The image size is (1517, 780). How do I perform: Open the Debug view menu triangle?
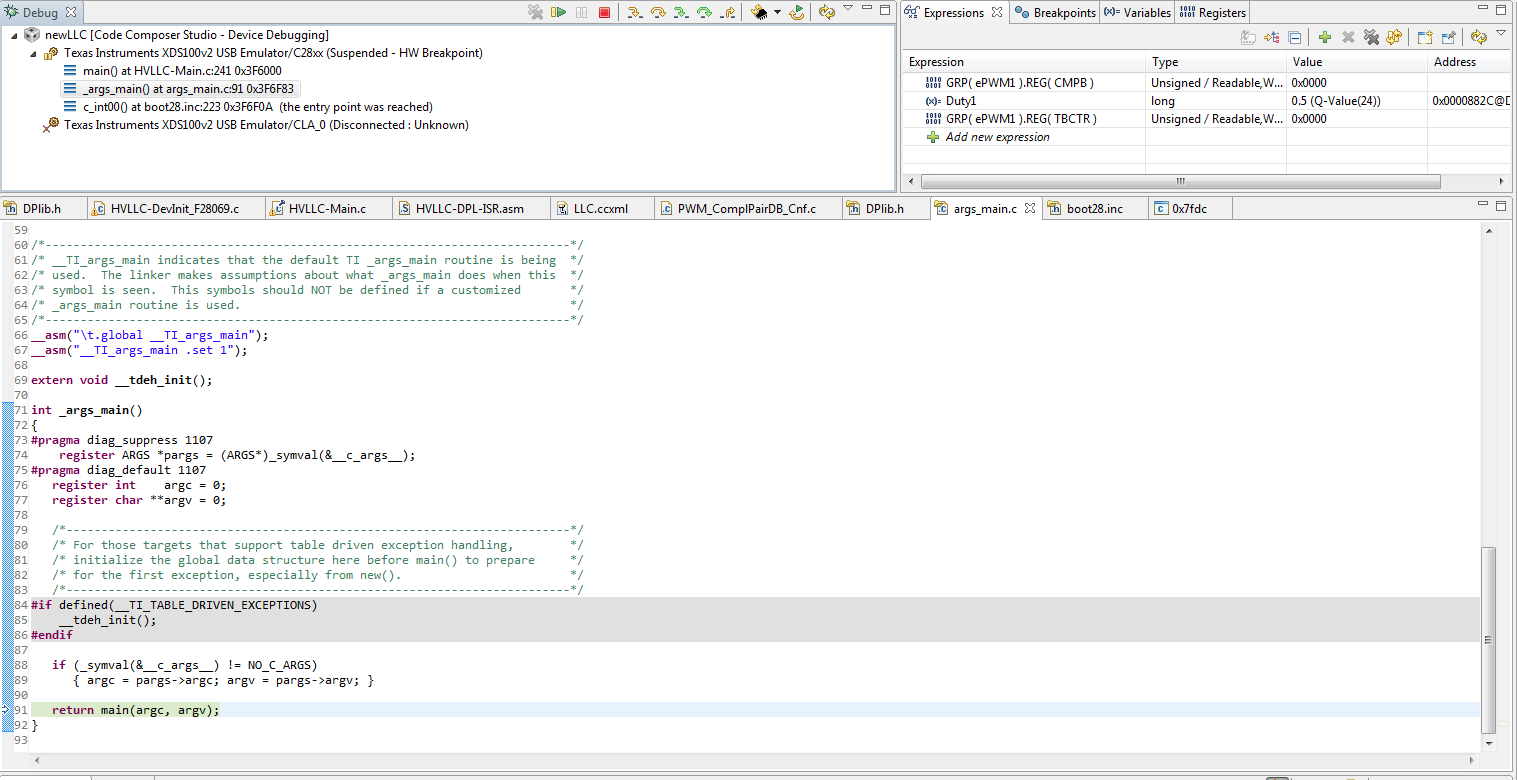pyautogui.click(x=848, y=9)
